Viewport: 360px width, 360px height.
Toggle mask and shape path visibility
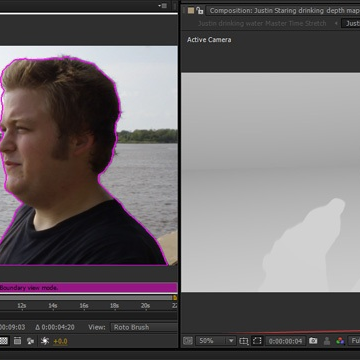(x=257, y=341)
